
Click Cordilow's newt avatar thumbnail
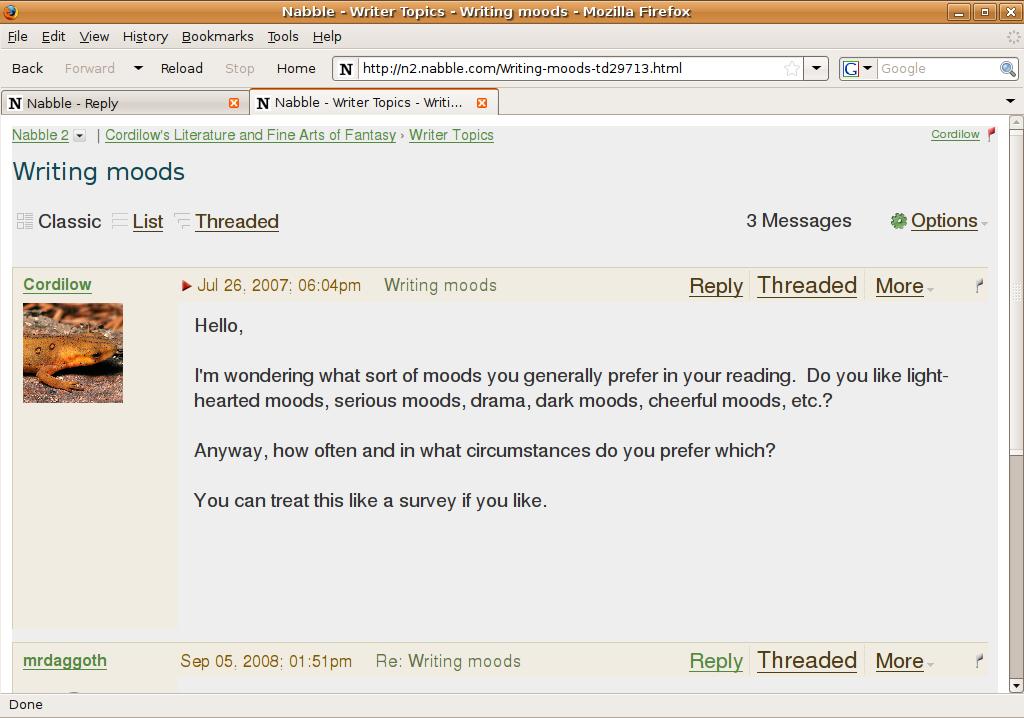(73, 353)
